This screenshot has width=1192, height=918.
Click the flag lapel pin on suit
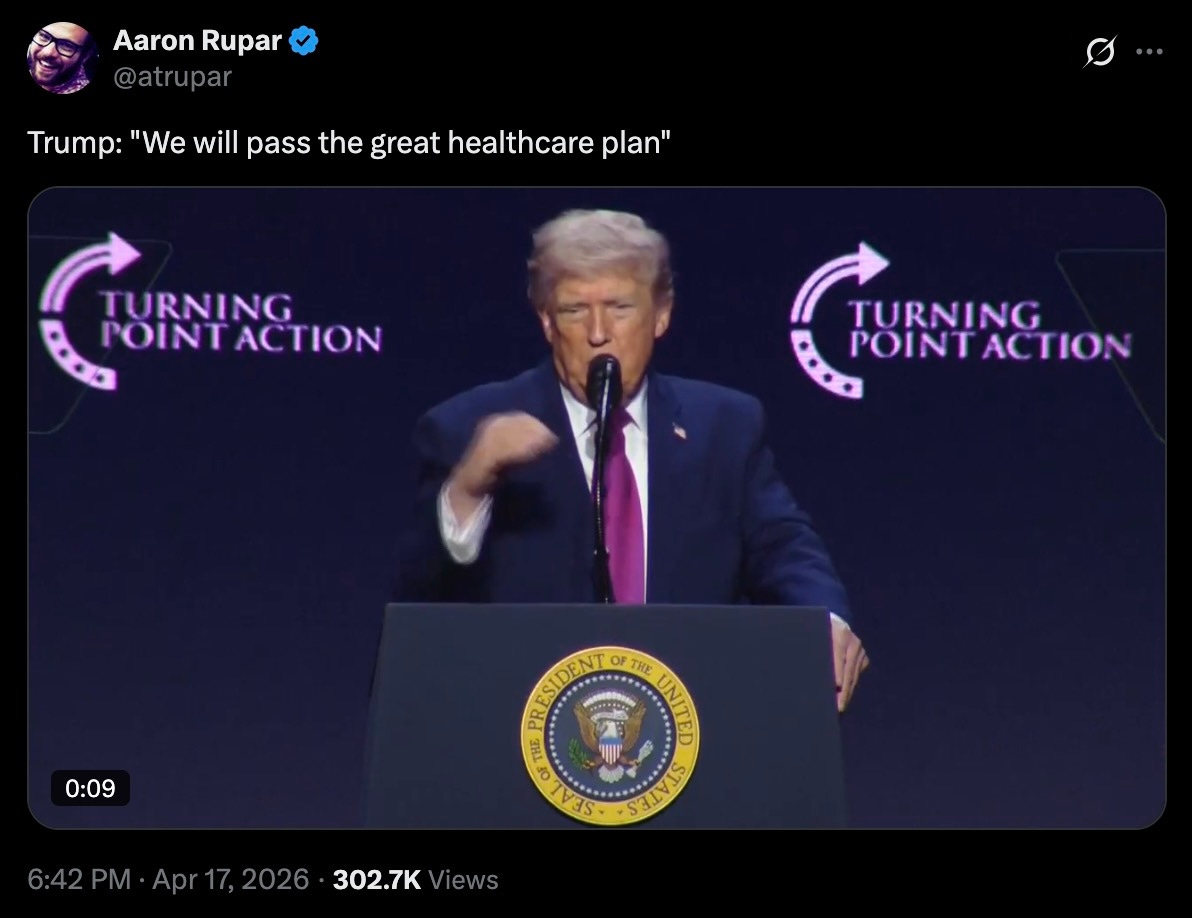click(679, 431)
